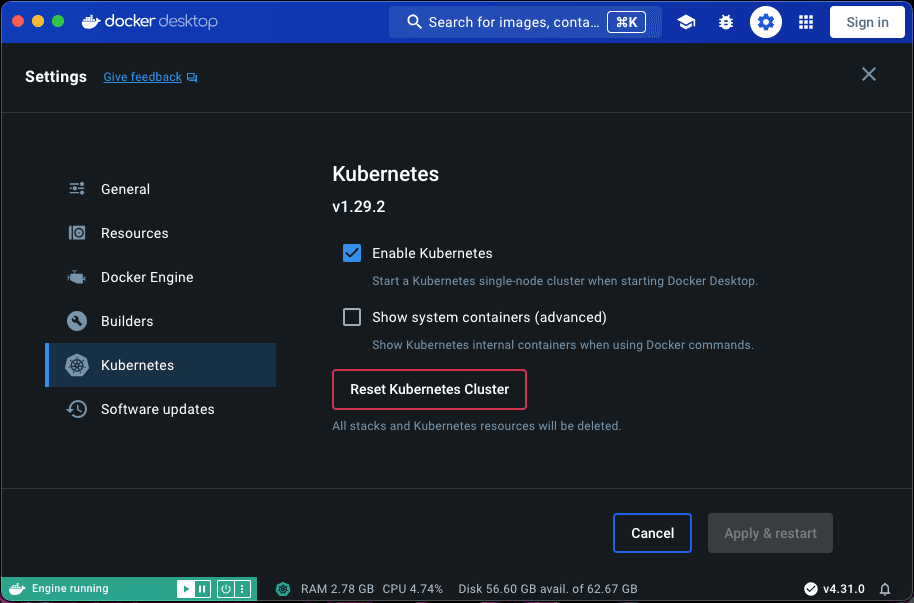Switch to Docker Engine settings

160,277
